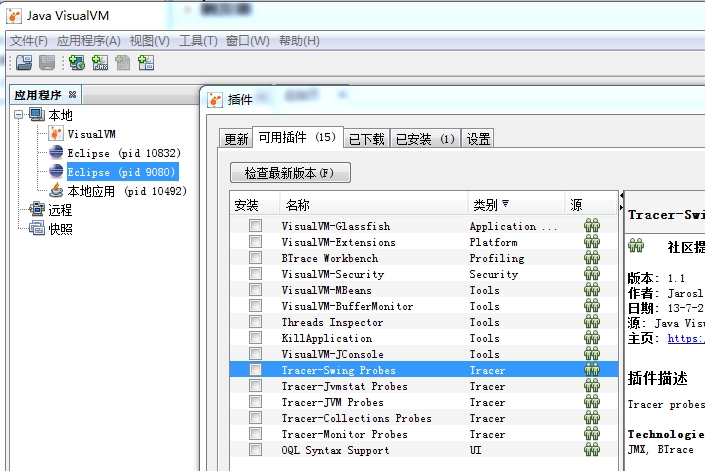Click the greyed Save toolbar icon
This screenshot has width=705, height=471.
click(47, 62)
